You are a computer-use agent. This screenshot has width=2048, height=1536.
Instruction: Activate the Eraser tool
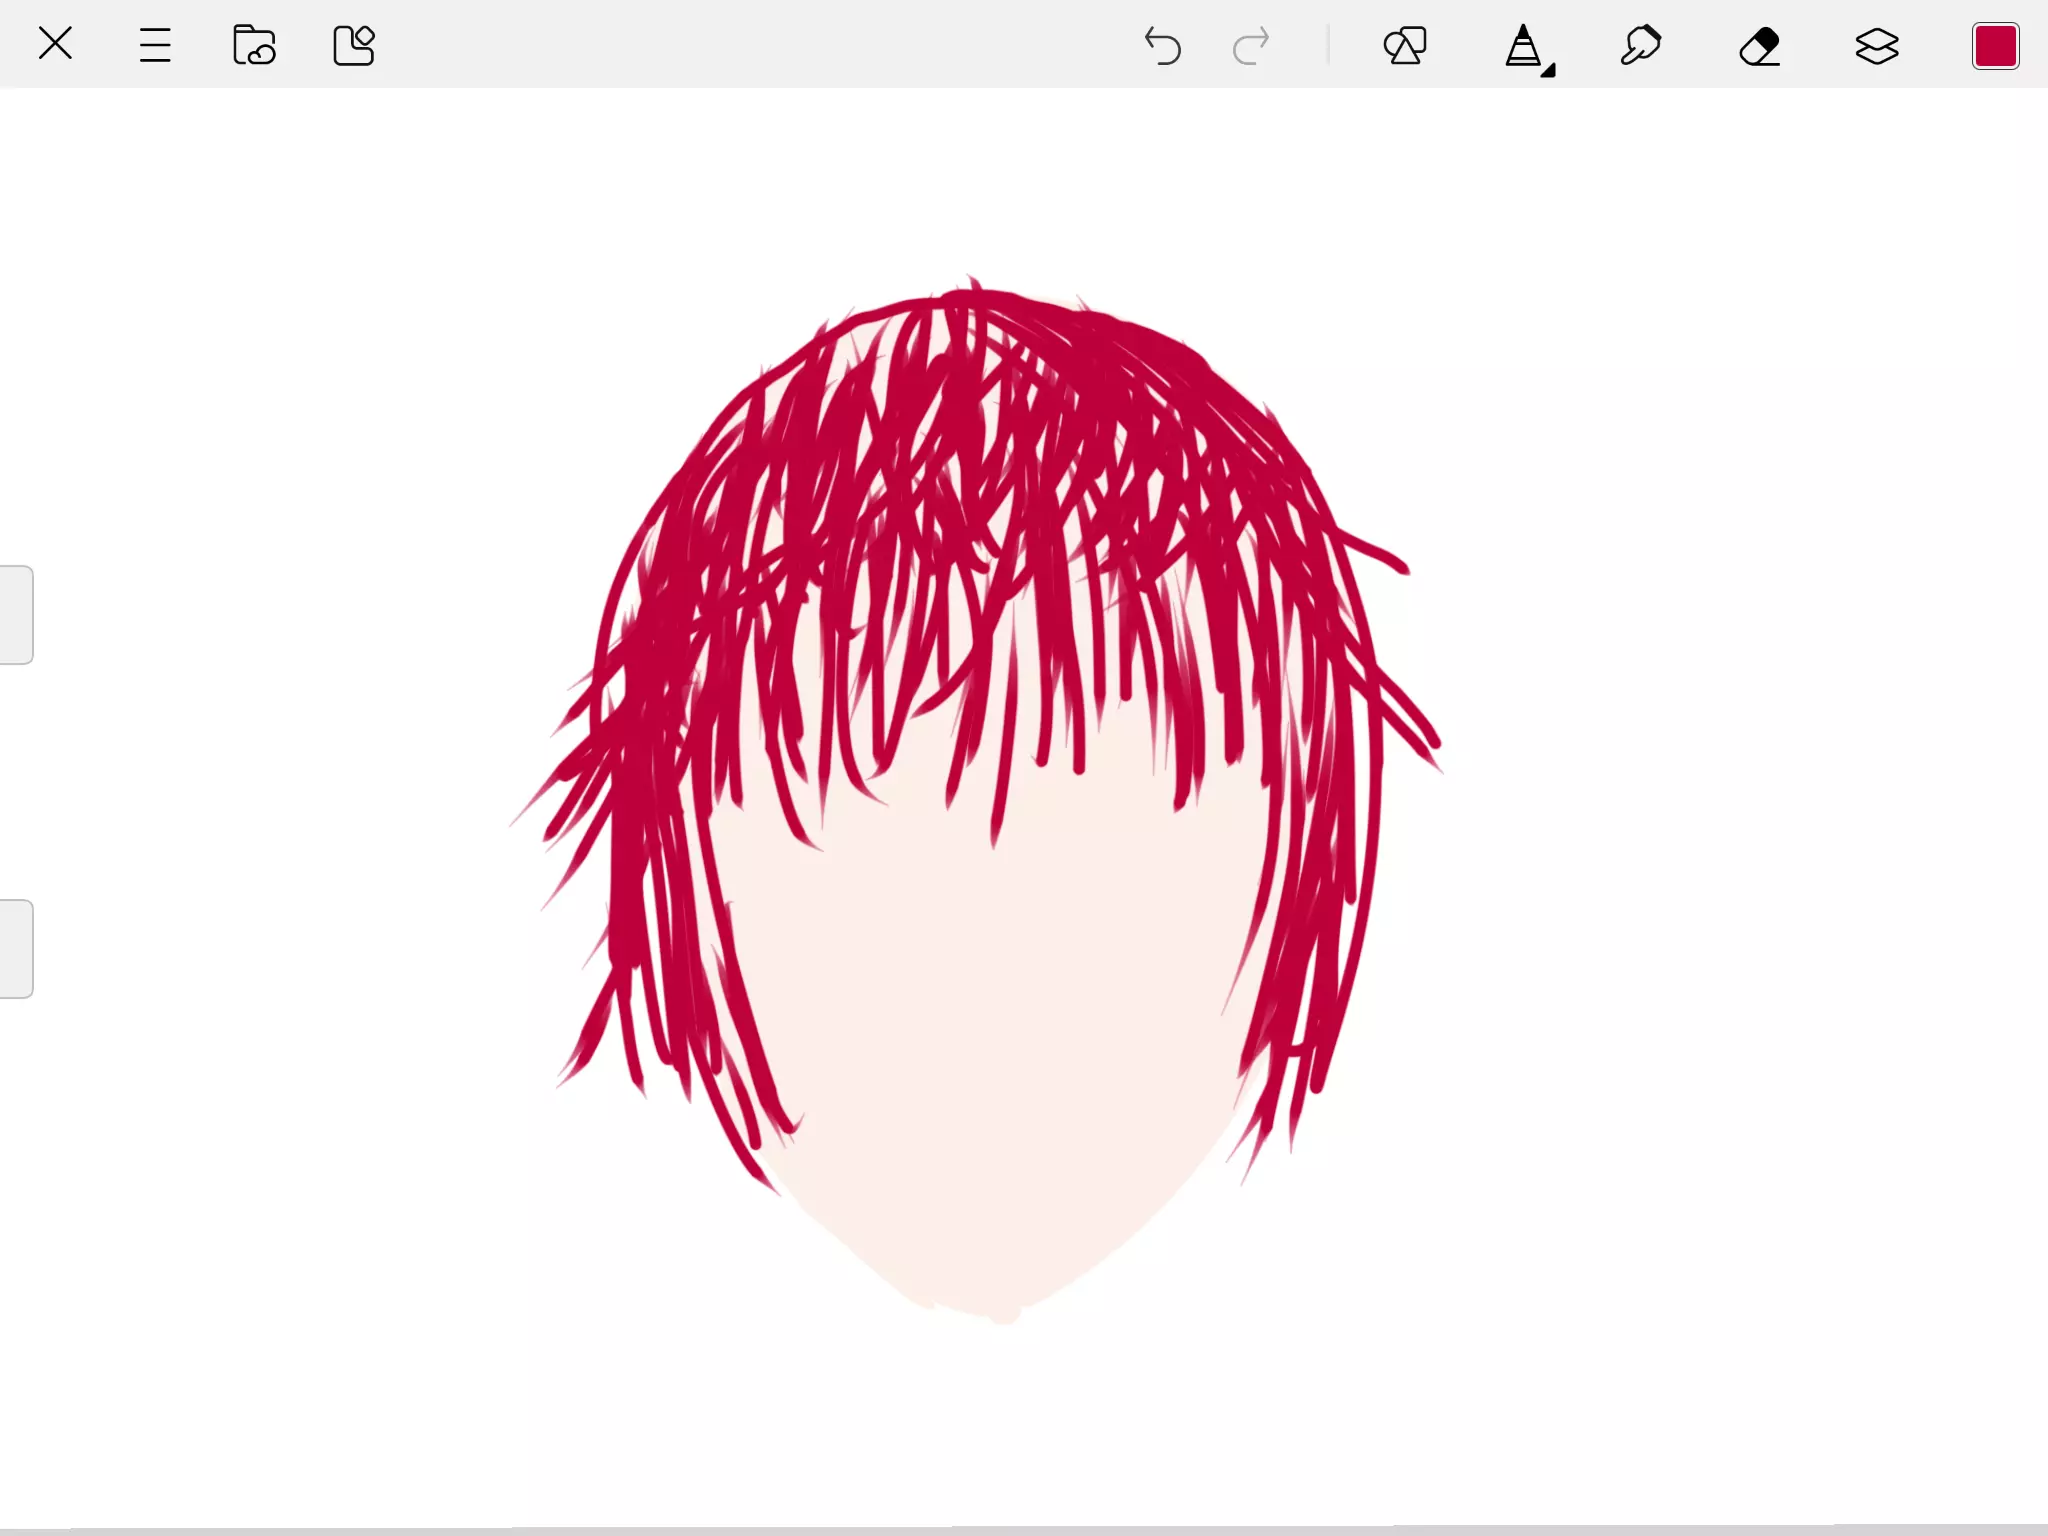(1759, 46)
